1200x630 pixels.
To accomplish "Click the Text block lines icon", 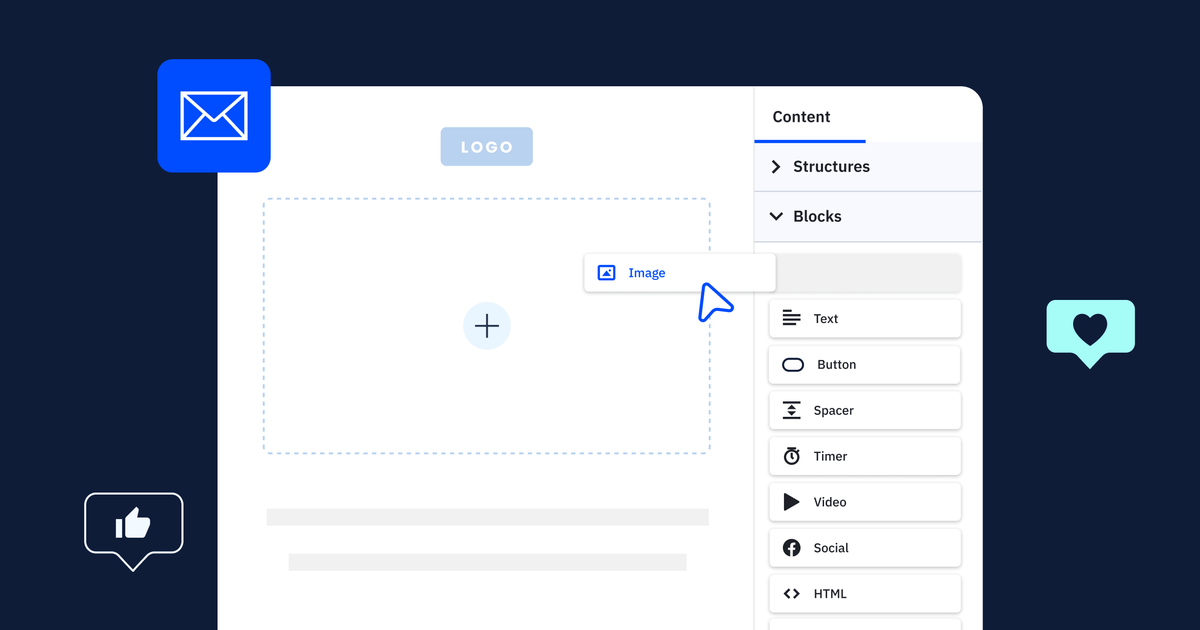I will [791, 318].
